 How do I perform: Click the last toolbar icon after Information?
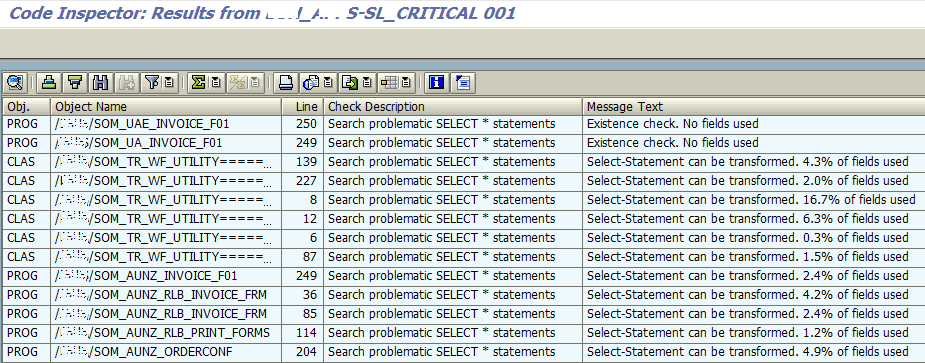(463, 83)
